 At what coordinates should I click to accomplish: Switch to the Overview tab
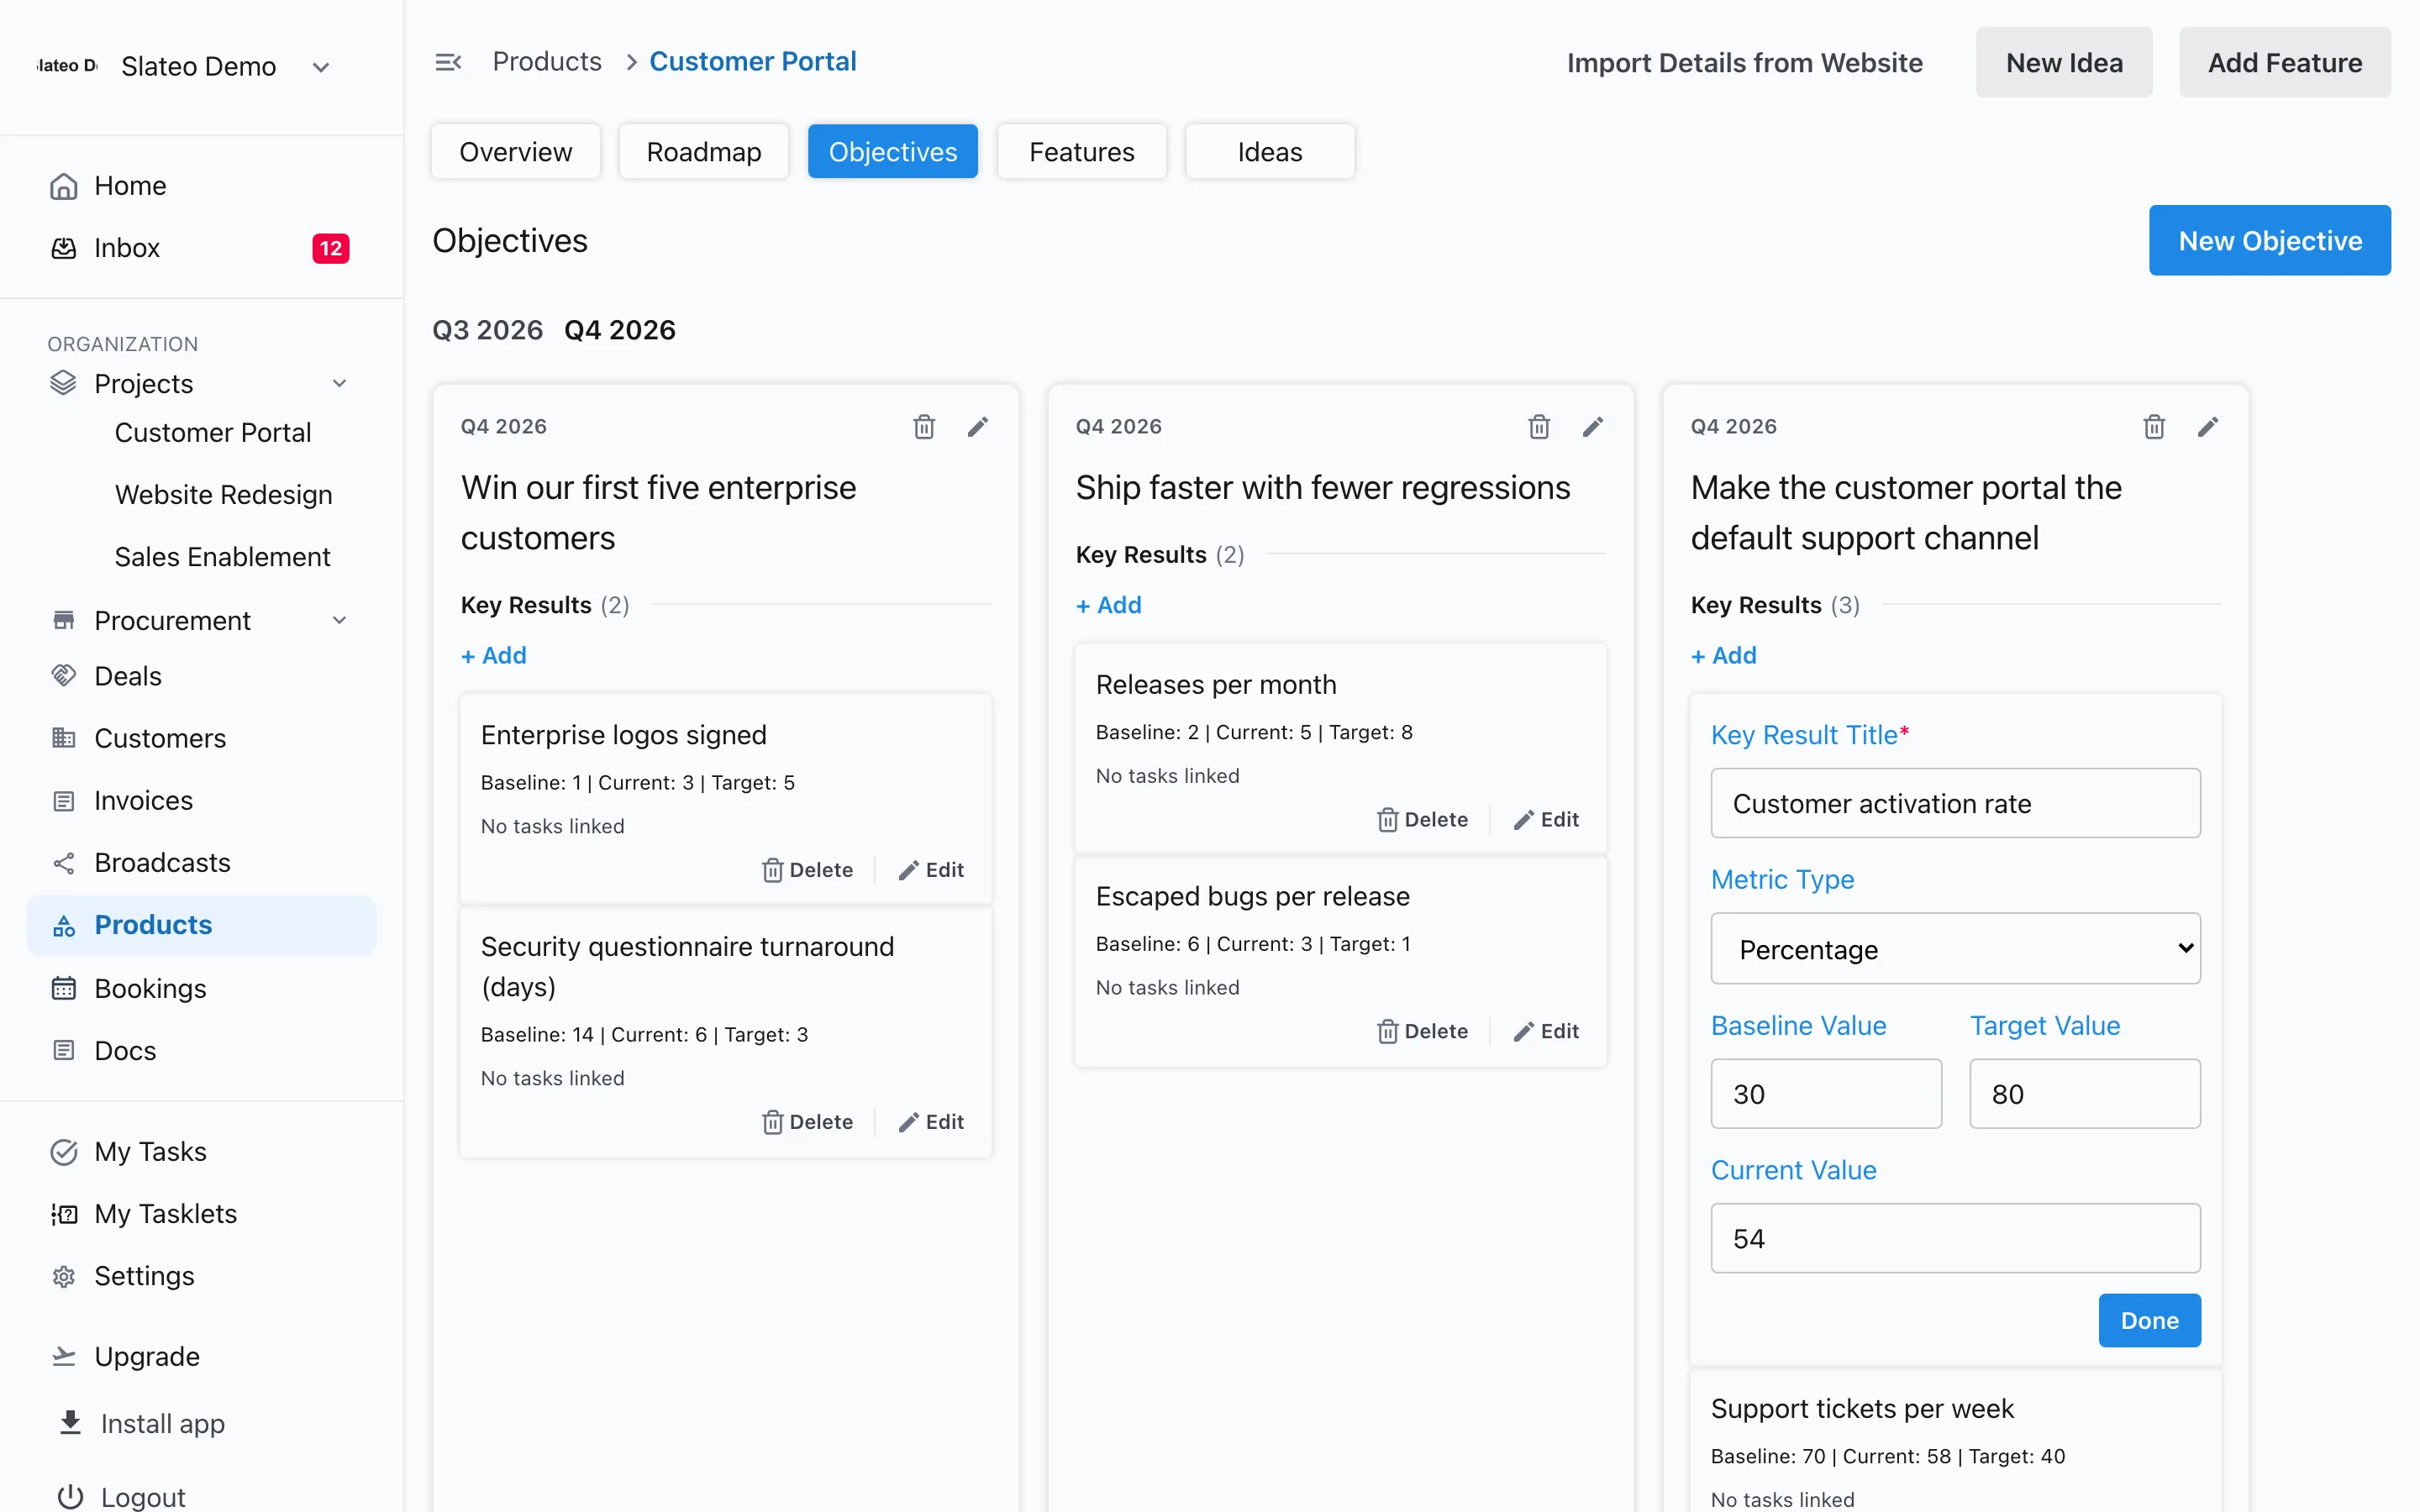[516, 152]
